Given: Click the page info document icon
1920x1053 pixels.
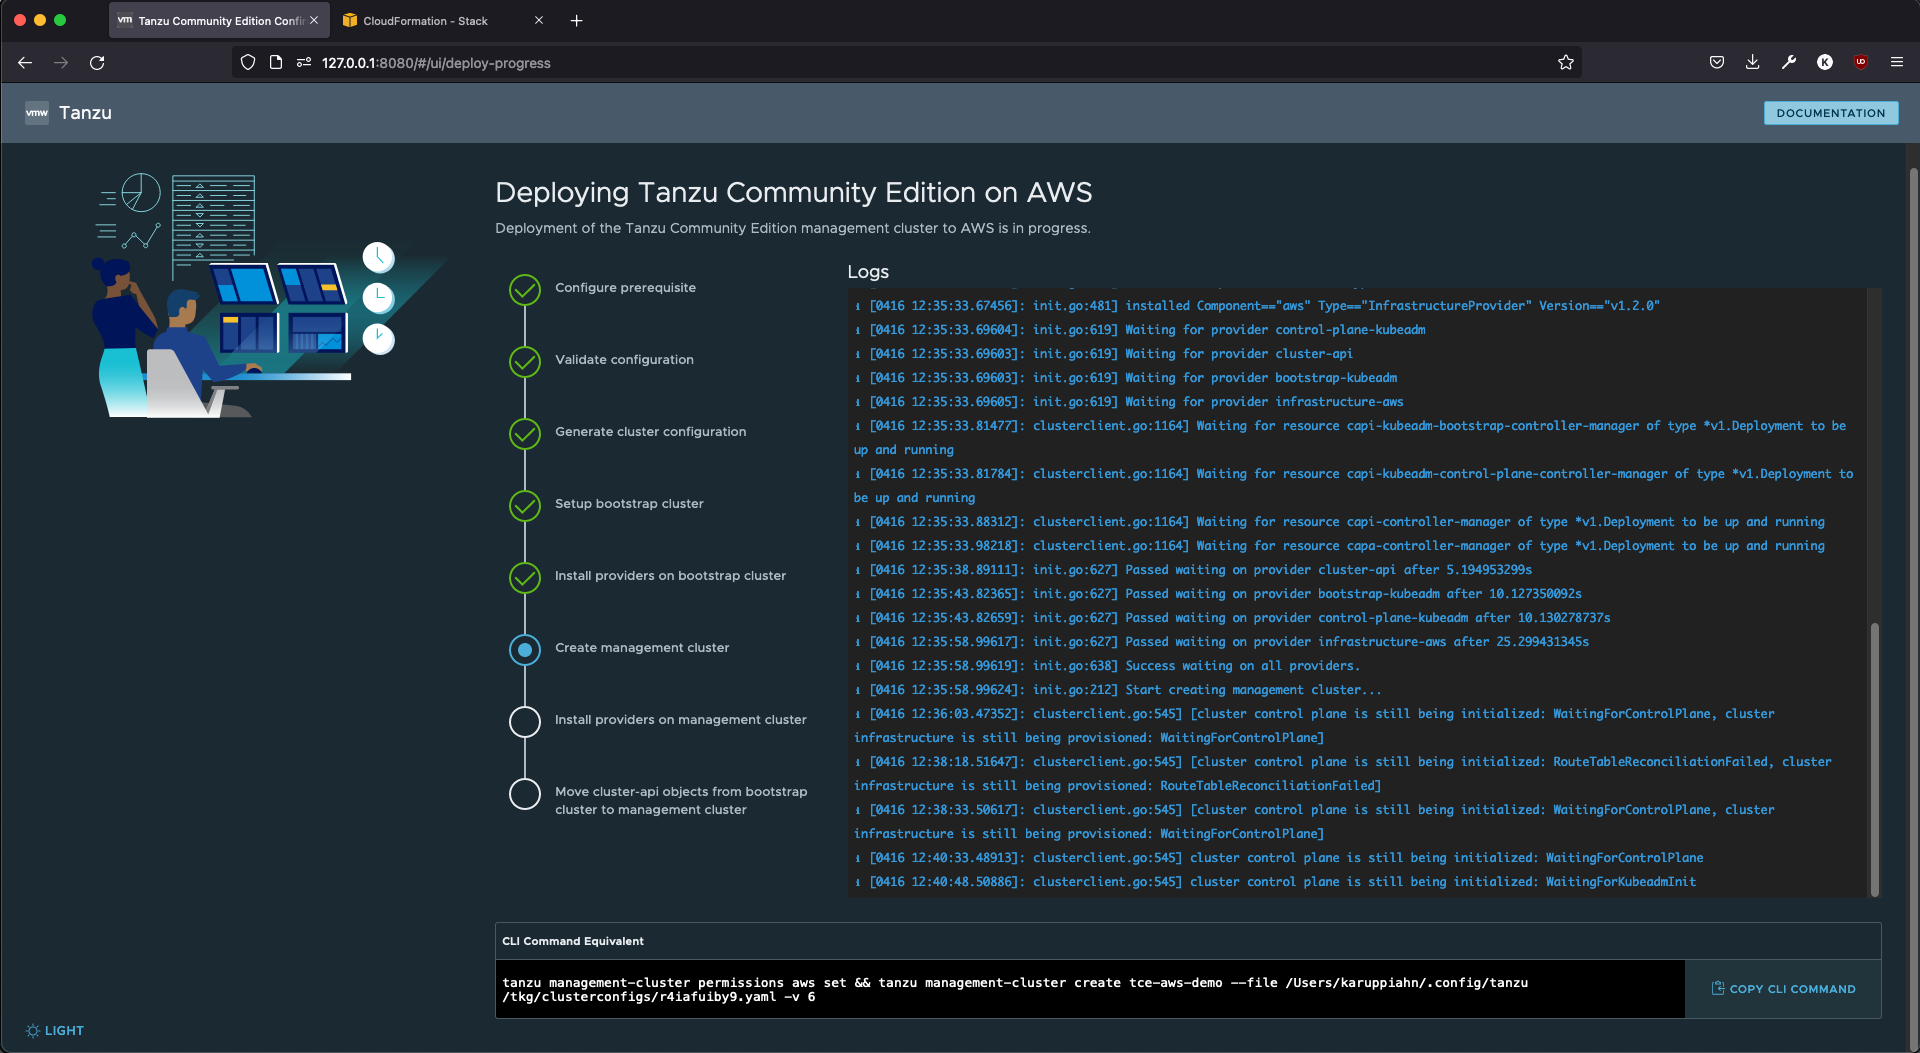Looking at the screenshot, I should click(276, 62).
